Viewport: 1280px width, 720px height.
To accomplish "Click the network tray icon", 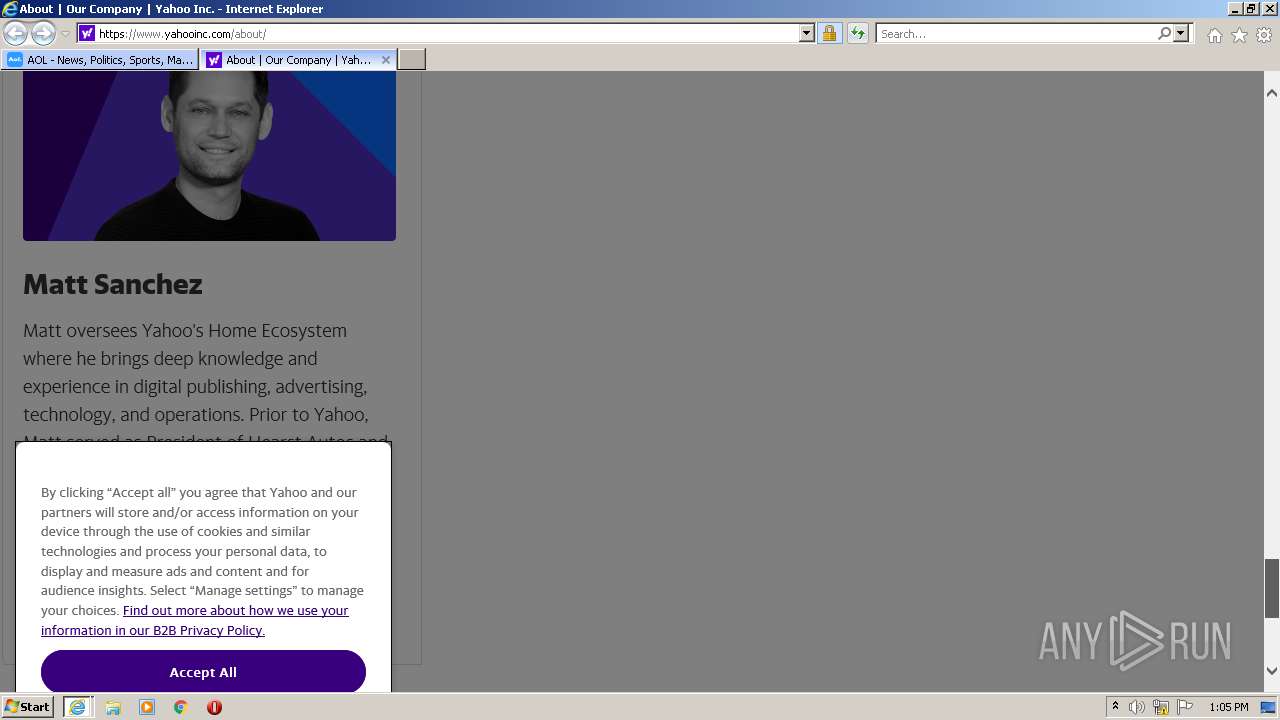I will [1161, 707].
